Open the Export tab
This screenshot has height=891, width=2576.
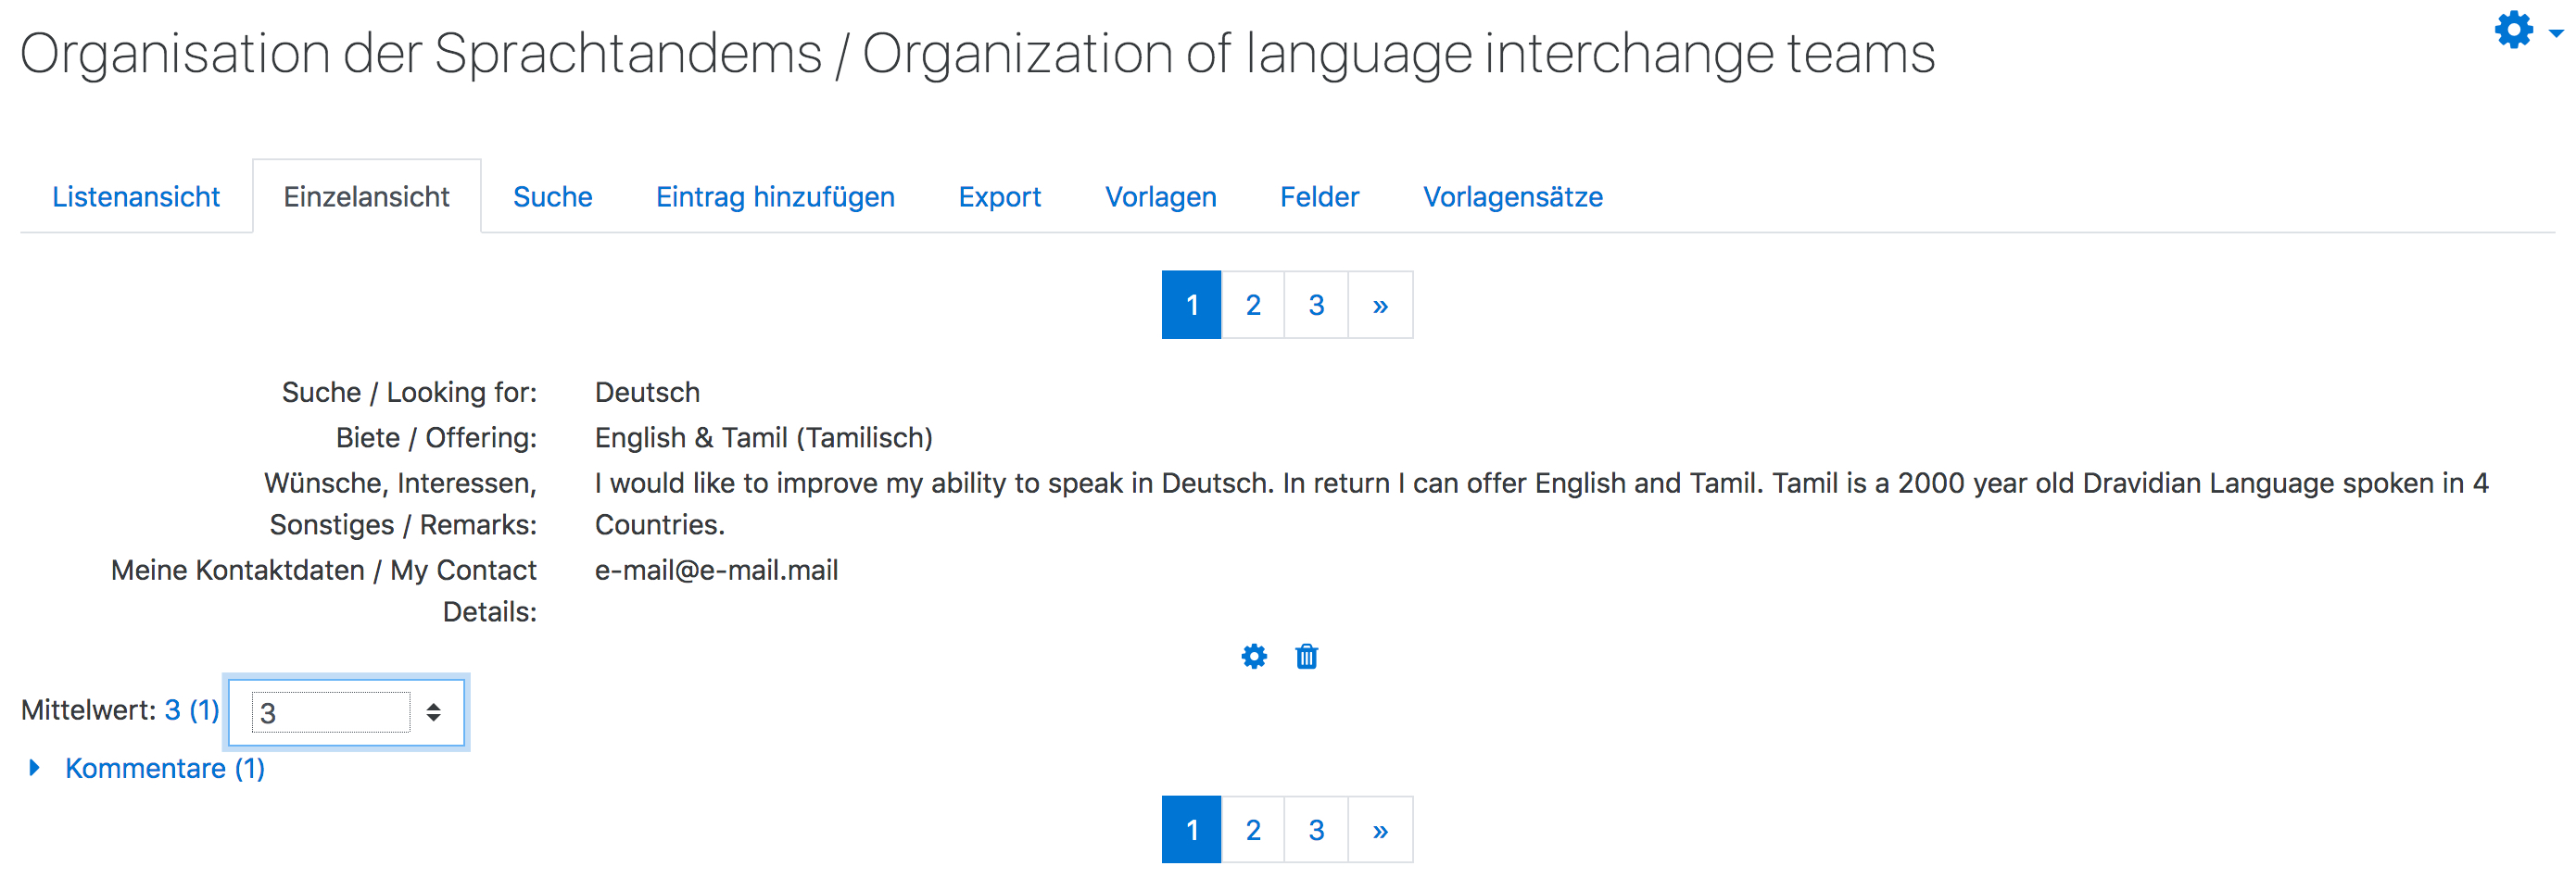click(1000, 197)
